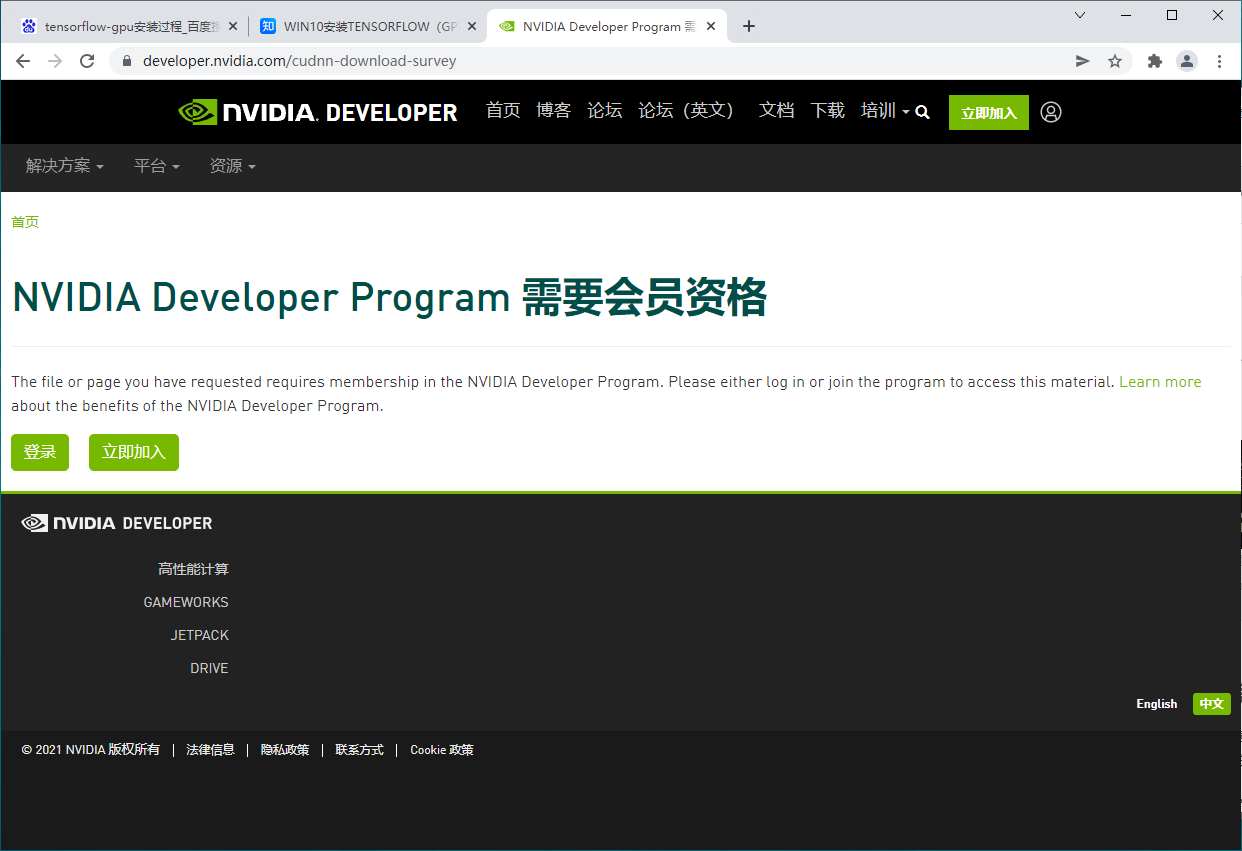Open the Chrome three-dot menu
The height and width of the screenshot is (851, 1242).
coord(1219,61)
